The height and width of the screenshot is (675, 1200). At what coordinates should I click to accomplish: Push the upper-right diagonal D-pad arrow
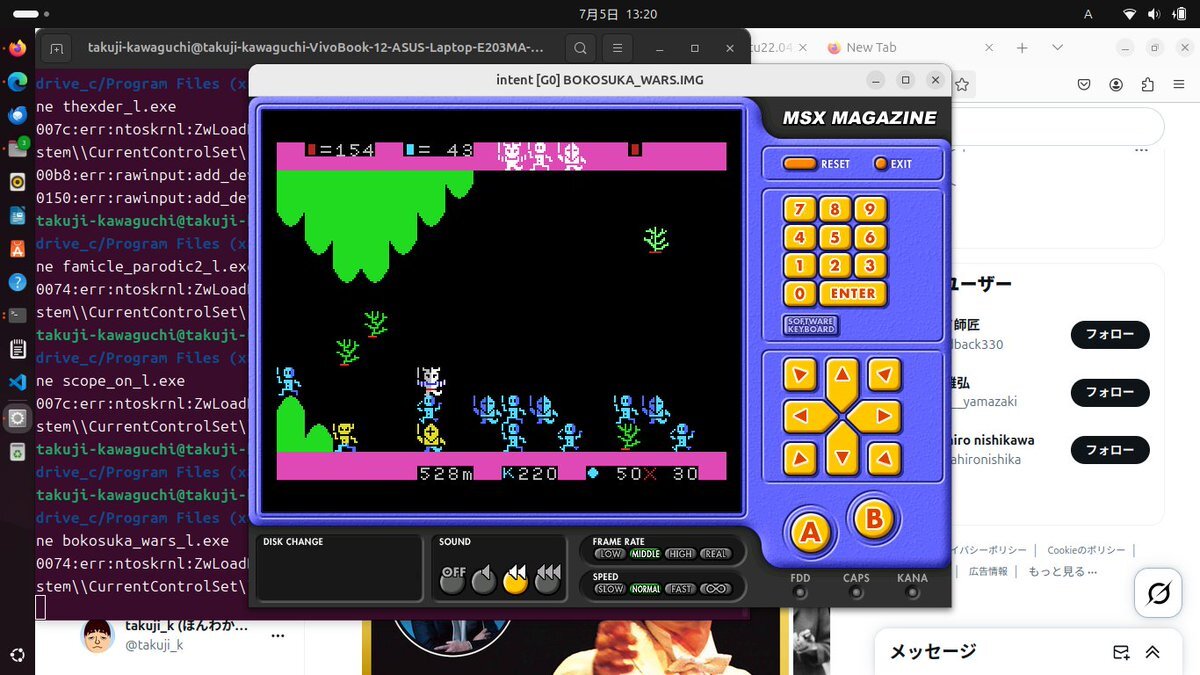click(x=885, y=375)
